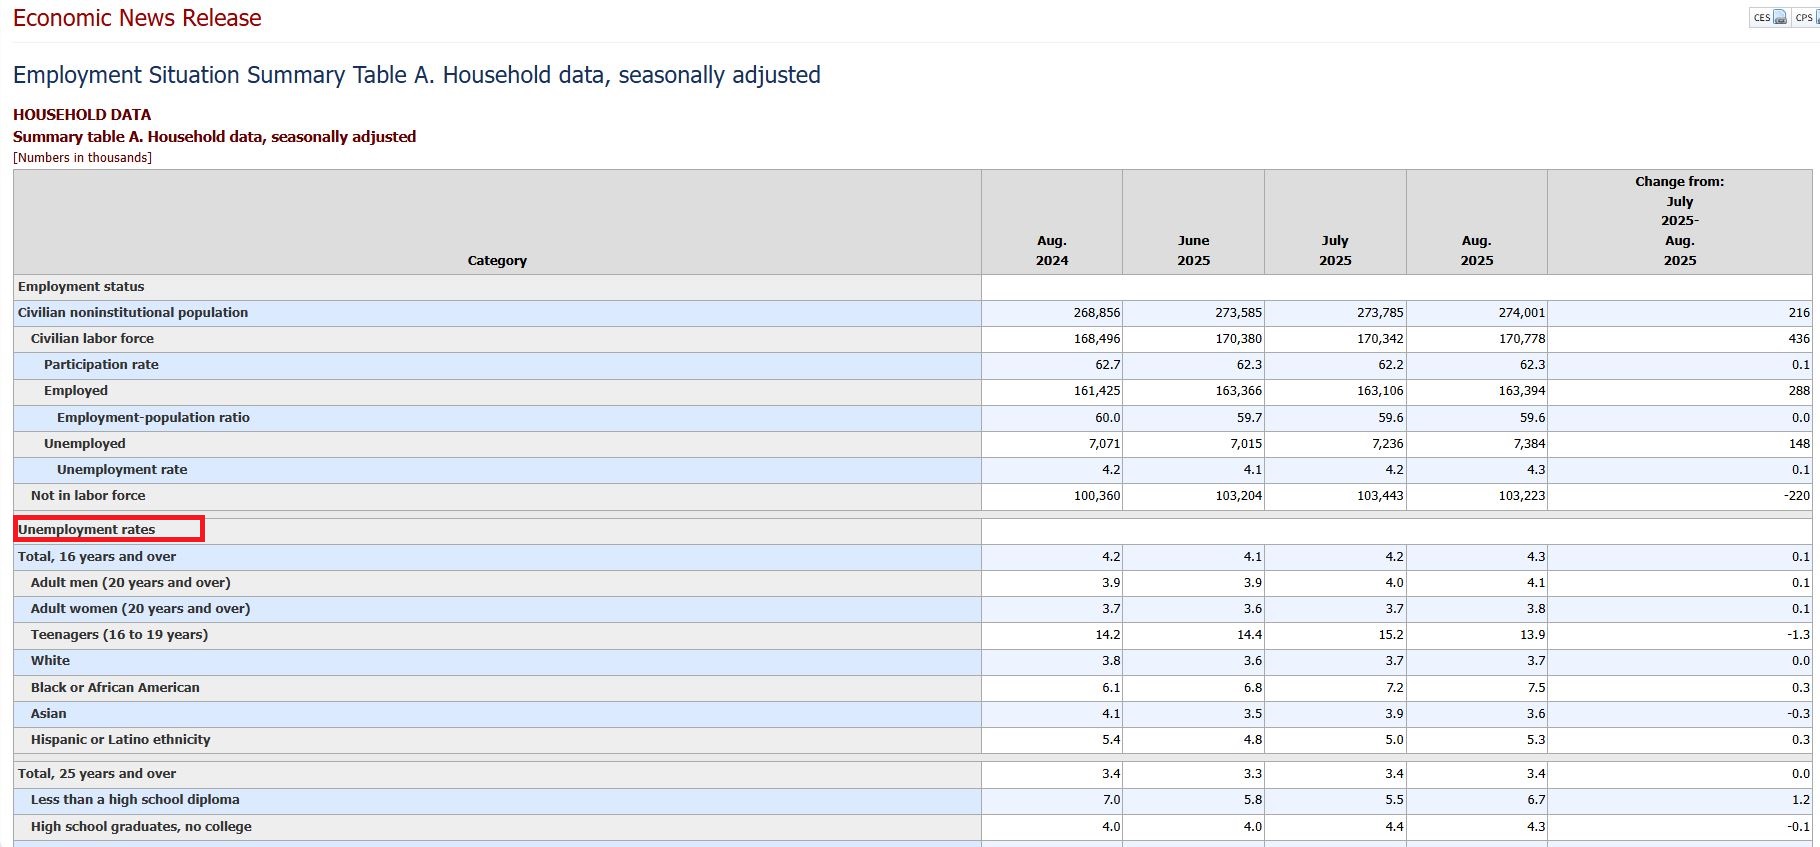Click the "Hispanic or Latino ethnicity" row label

tap(121, 740)
